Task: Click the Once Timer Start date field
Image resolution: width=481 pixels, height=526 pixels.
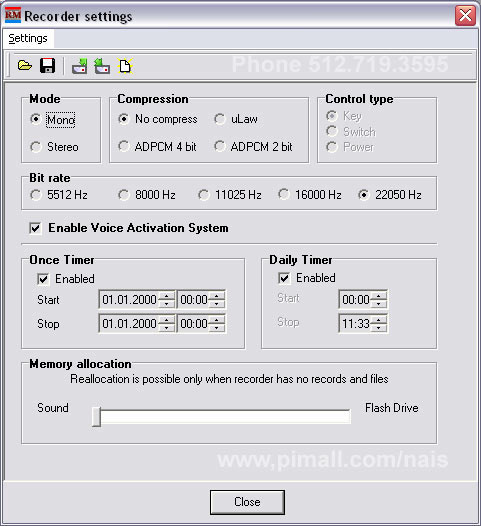Action: point(129,299)
